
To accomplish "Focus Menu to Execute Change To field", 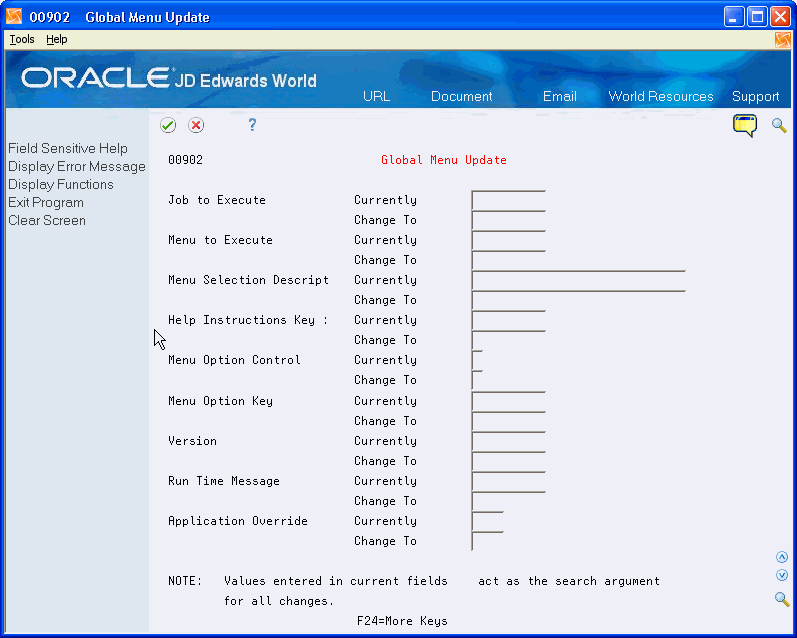I will pos(508,260).
